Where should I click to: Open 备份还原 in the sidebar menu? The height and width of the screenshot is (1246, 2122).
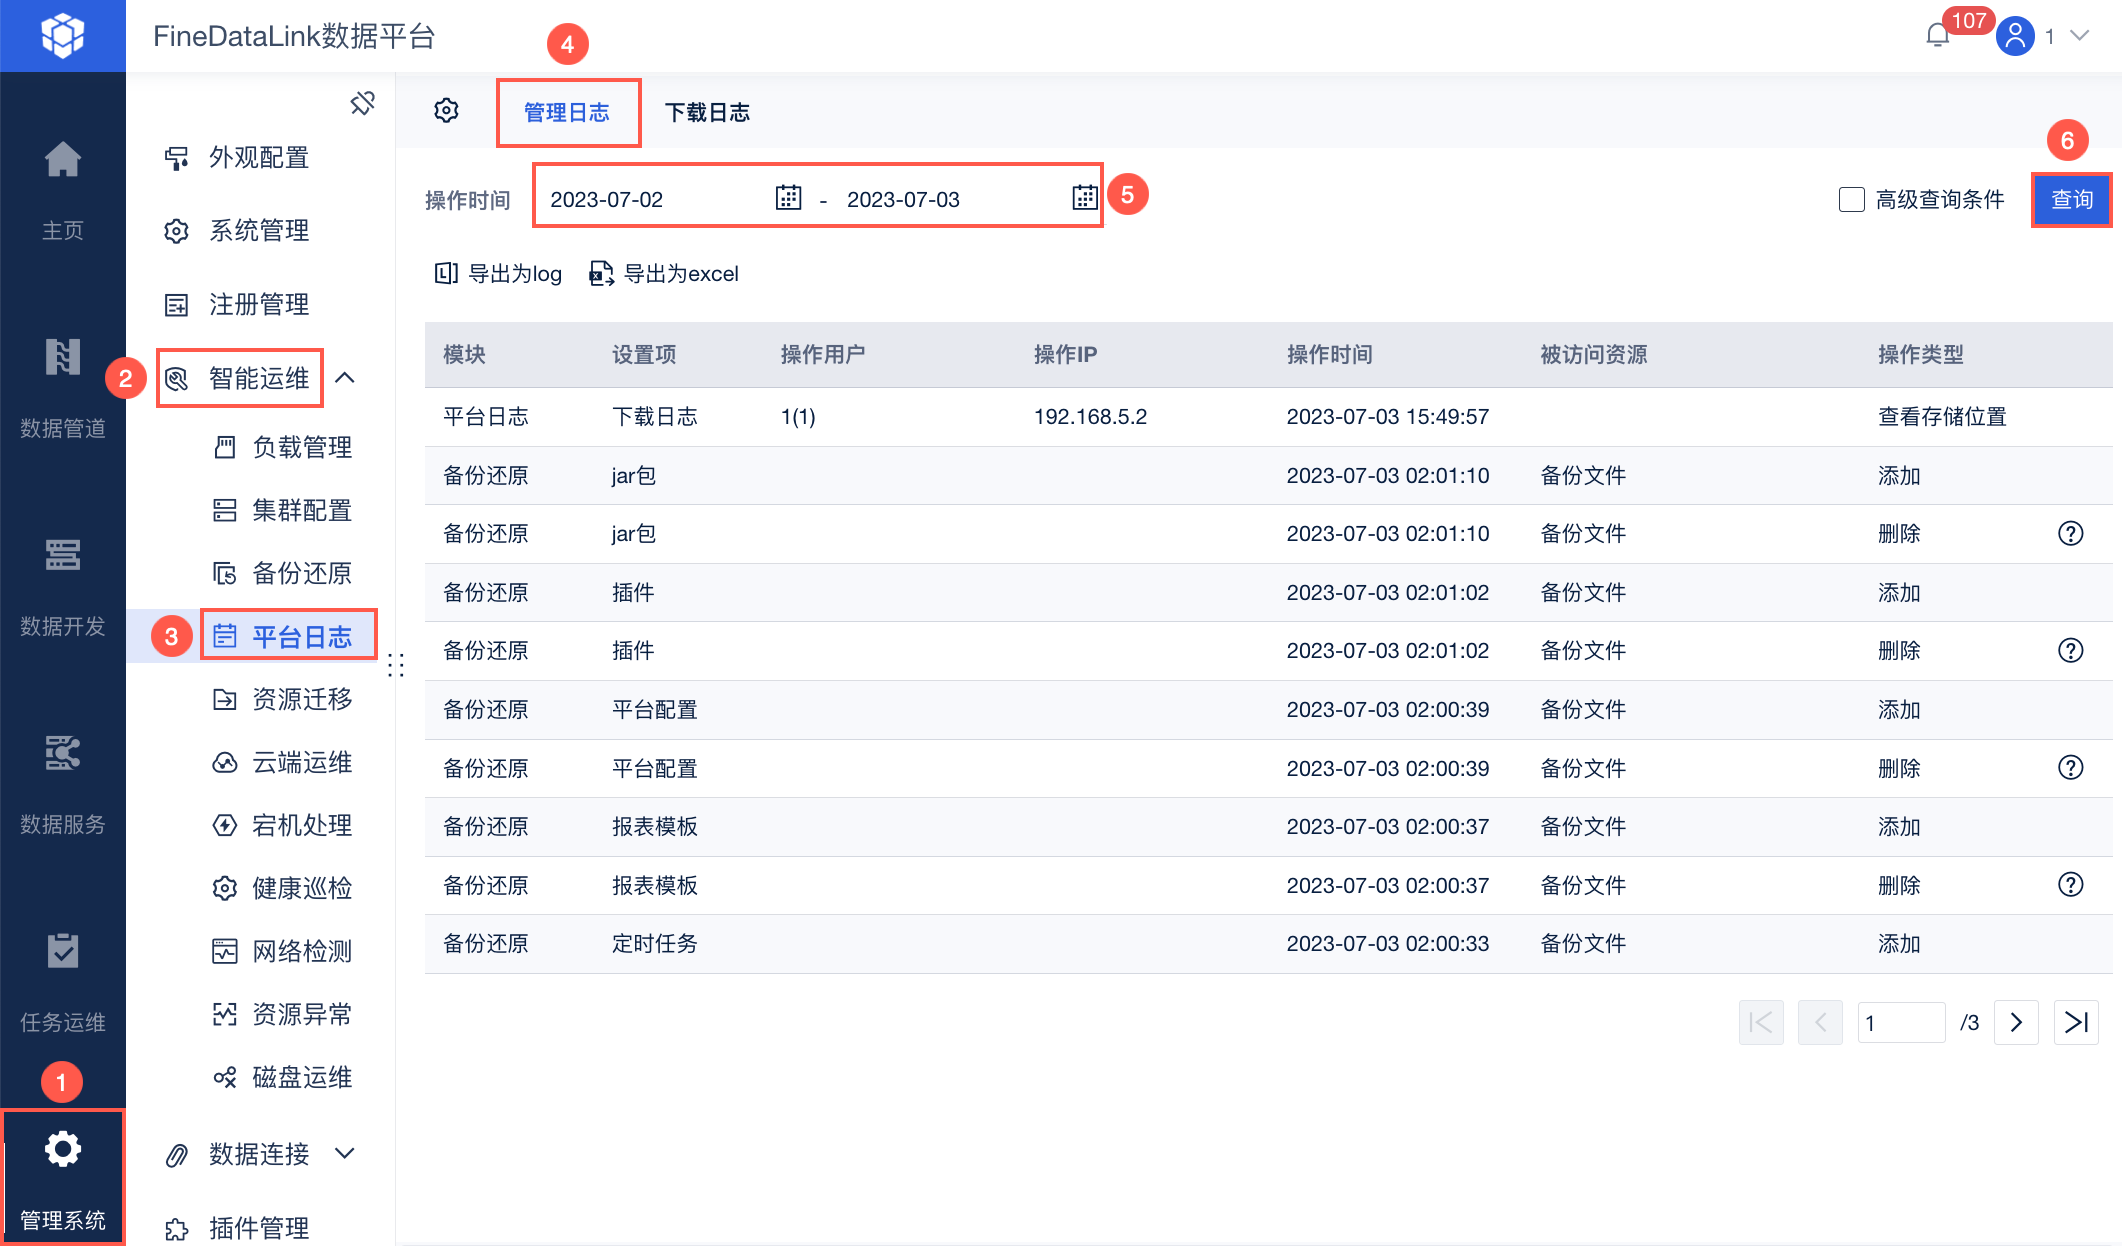pyautogui.click(x=301, y=573)
